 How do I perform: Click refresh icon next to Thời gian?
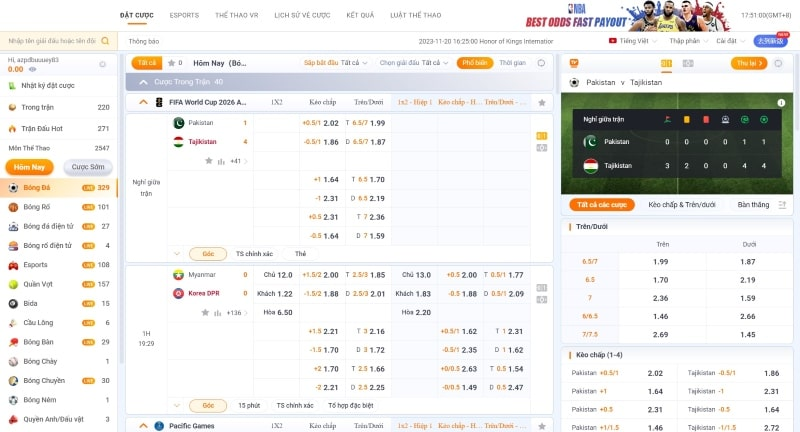tap(541, 63)
